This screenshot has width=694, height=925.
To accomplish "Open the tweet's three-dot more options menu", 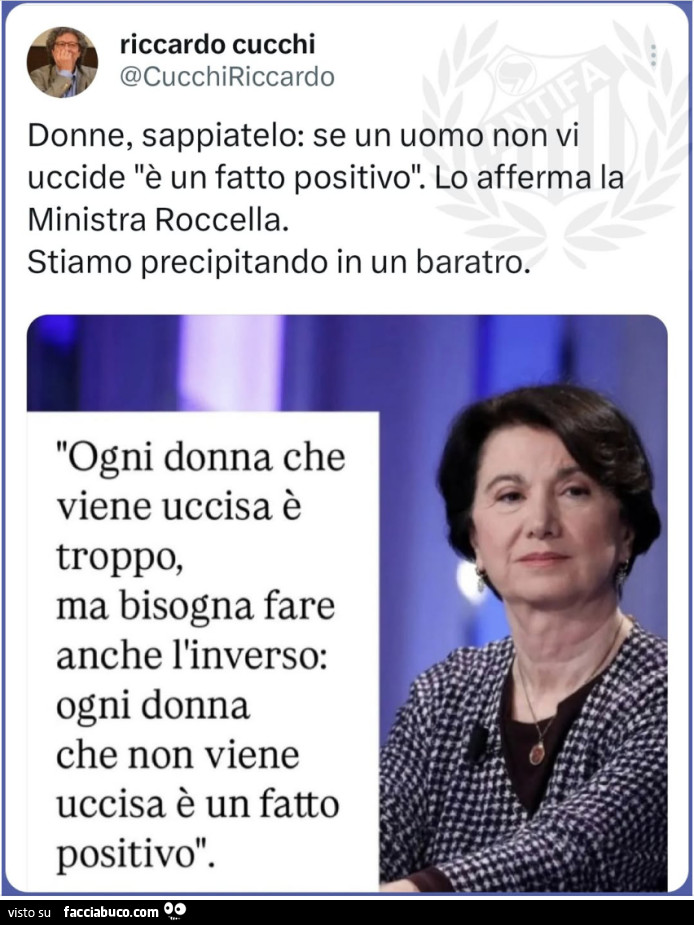I will (653, 55).
